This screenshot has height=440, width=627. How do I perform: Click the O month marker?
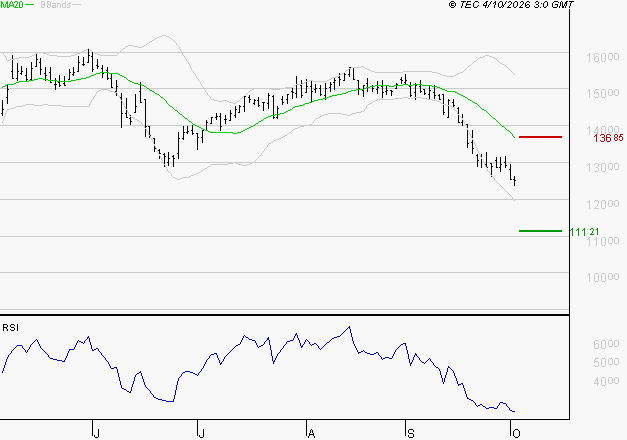pos(516,433)
